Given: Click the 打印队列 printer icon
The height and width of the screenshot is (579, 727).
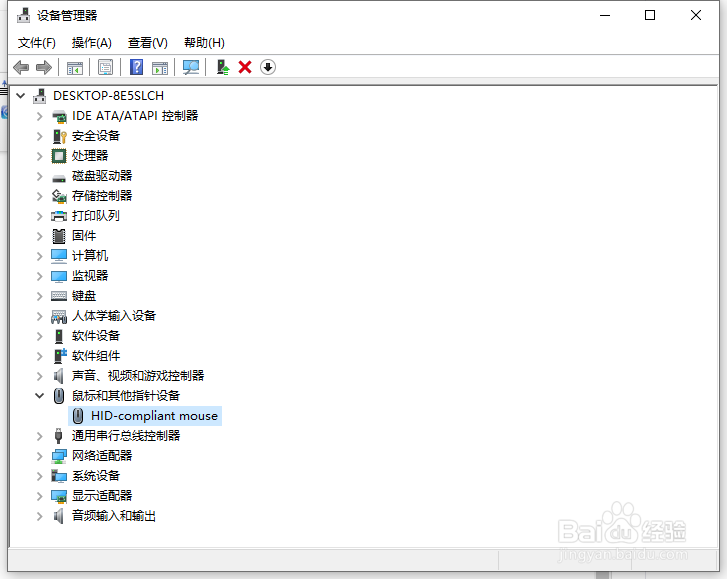Looking at the screenshot, I should click(x=59, y=216).
